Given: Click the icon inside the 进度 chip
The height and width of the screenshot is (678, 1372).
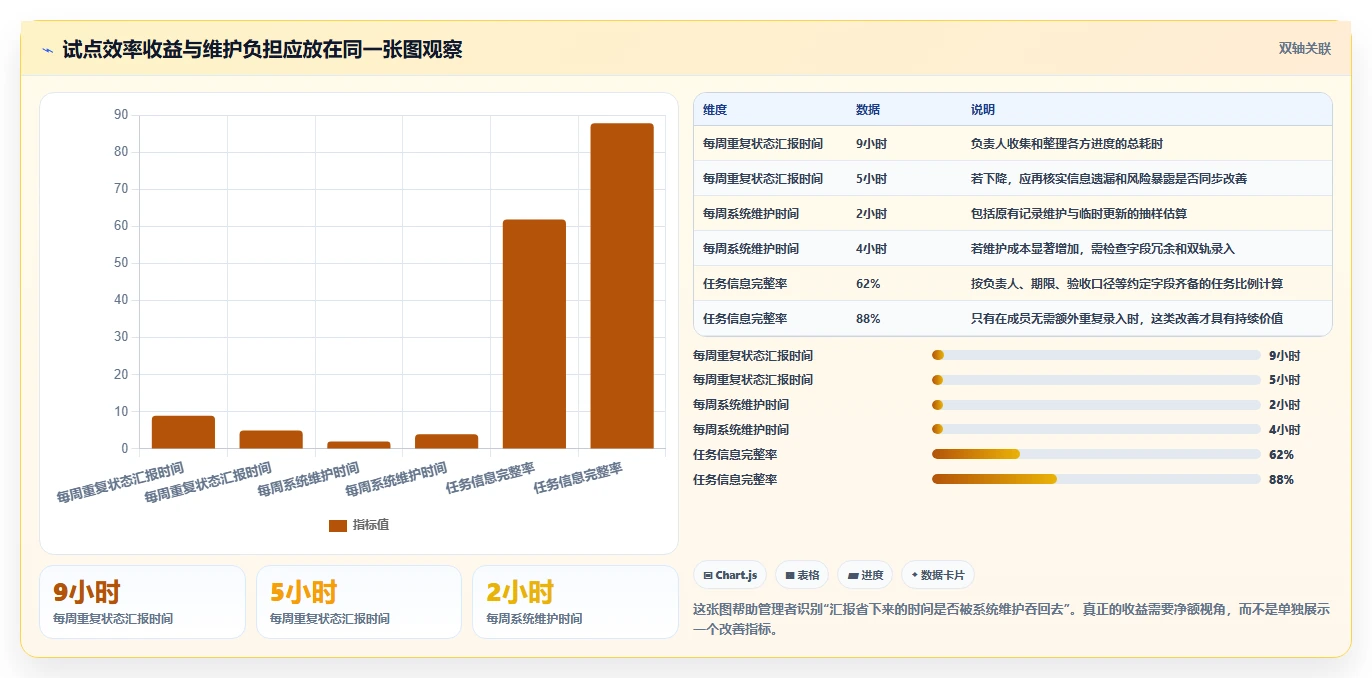Looking at the screenshot, I should (x=853, y=575).
